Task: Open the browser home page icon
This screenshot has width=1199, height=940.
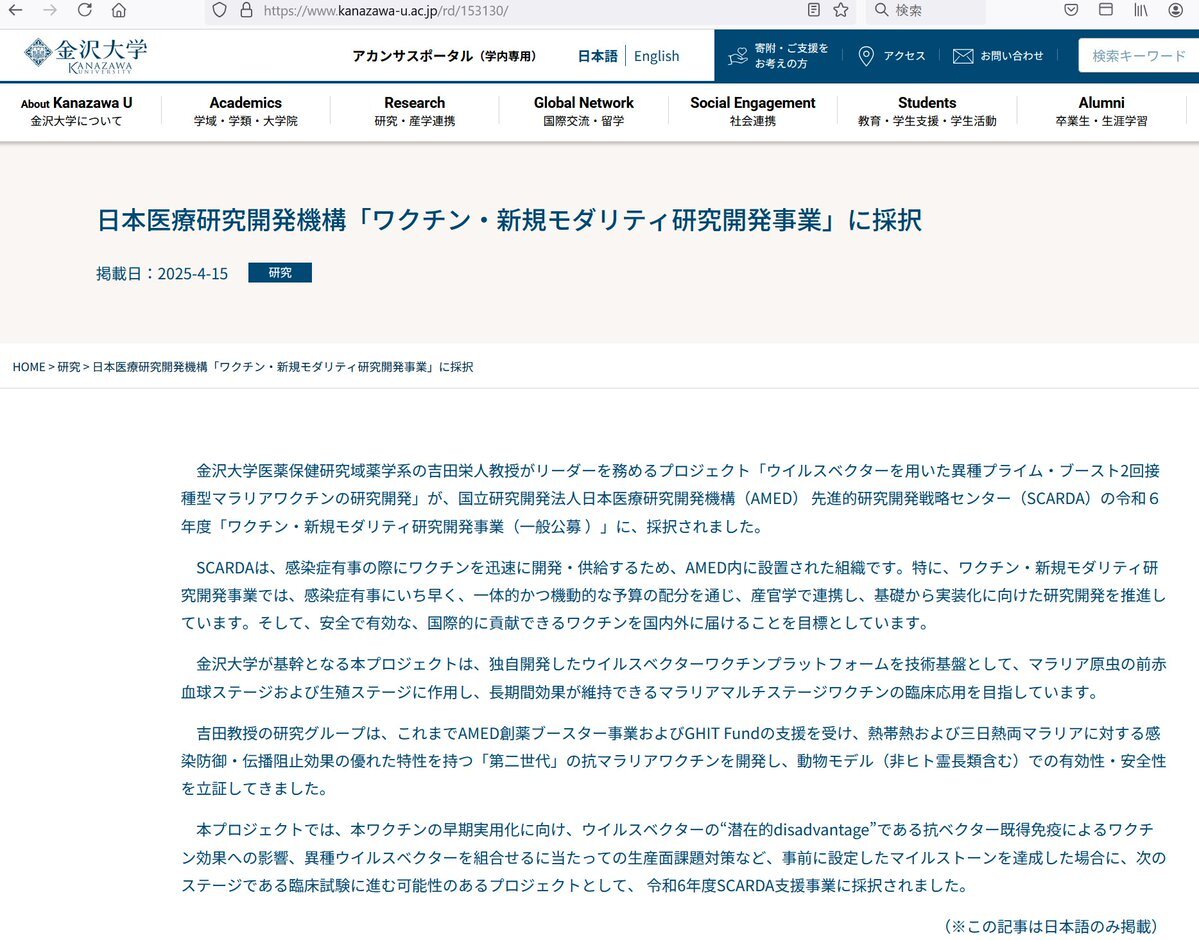Action: [119, 10]
